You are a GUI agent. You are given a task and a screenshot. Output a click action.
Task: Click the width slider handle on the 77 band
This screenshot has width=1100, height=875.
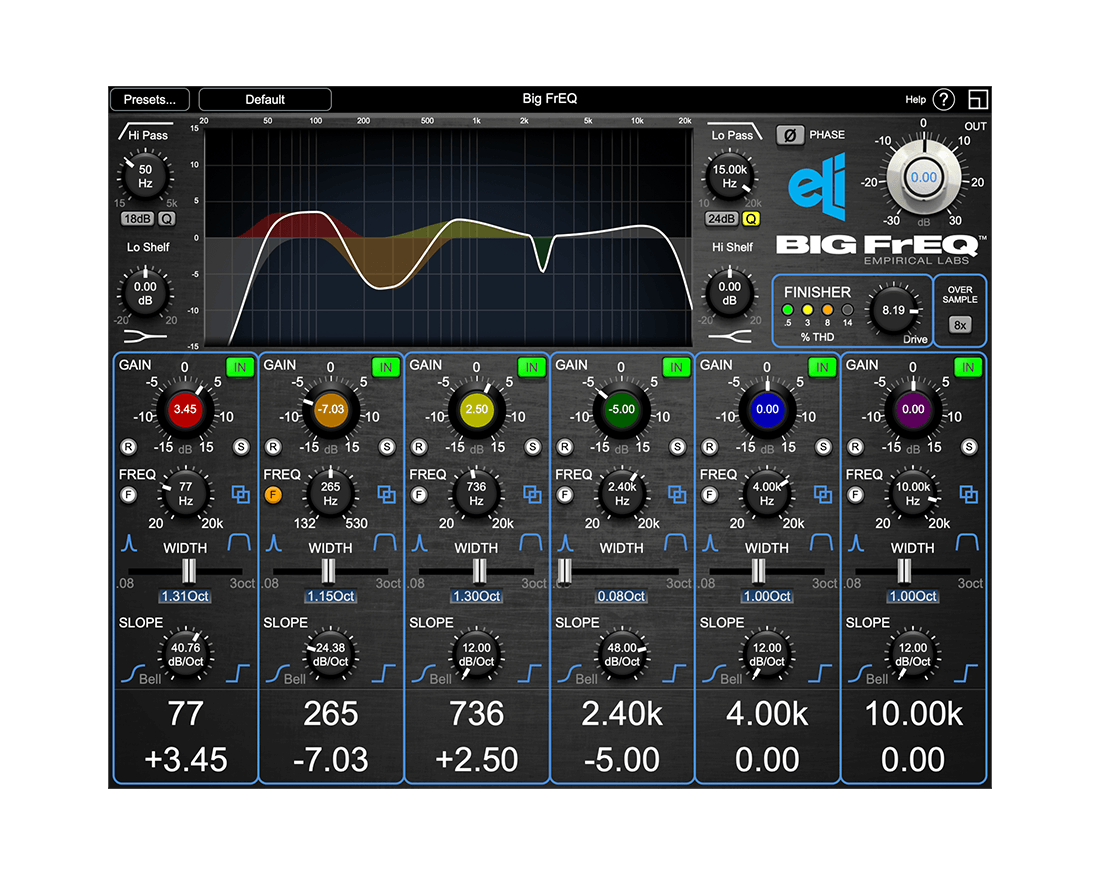pos(189,571)
